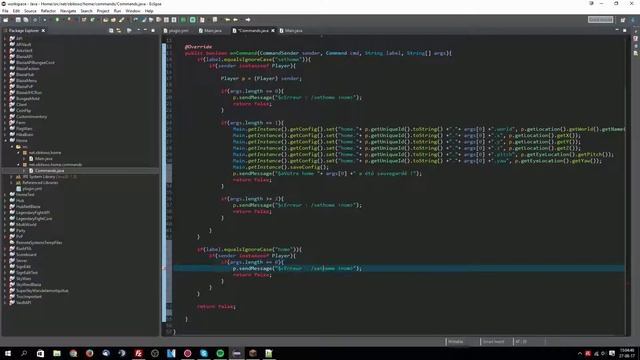Expand the CoinFlip project node
640x360 pixels.
[x=5, y=111]
